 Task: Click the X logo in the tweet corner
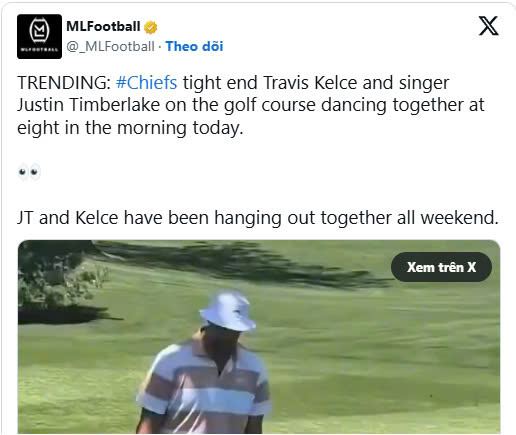[488, 26]
